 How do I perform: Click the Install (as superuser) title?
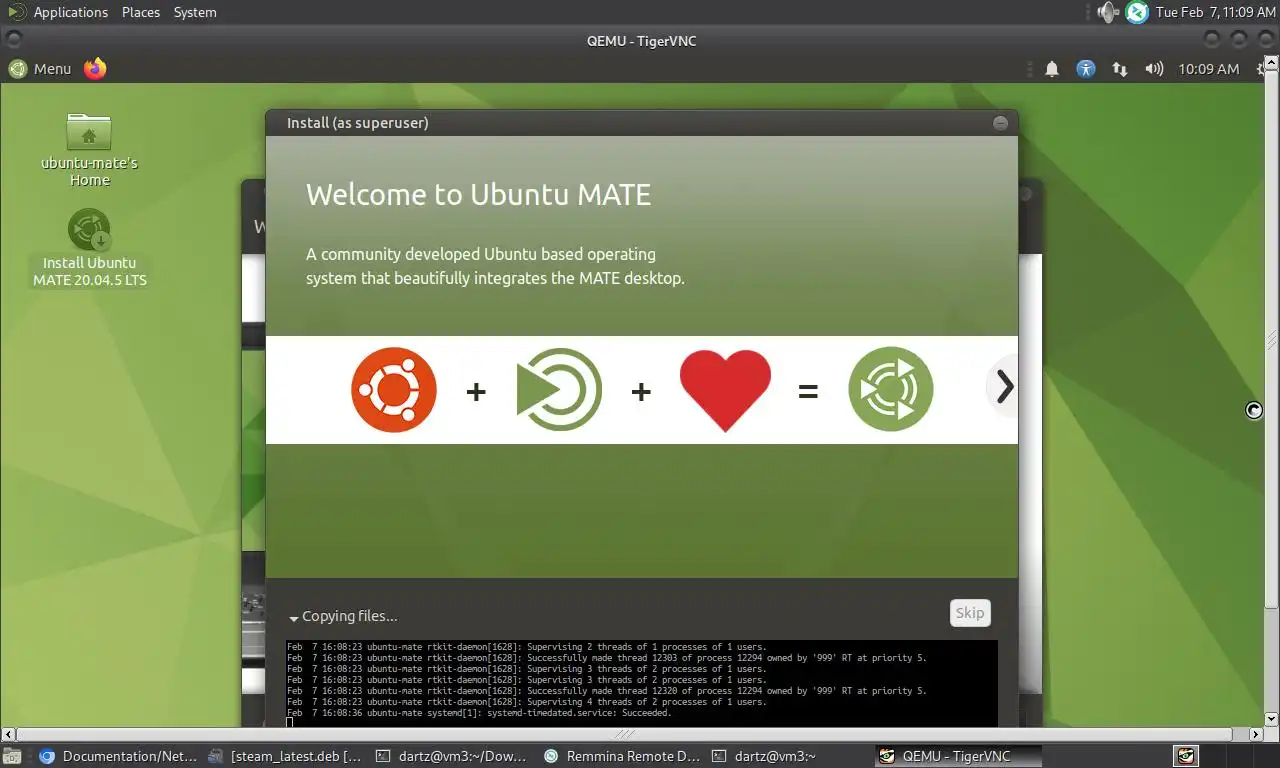357,123
